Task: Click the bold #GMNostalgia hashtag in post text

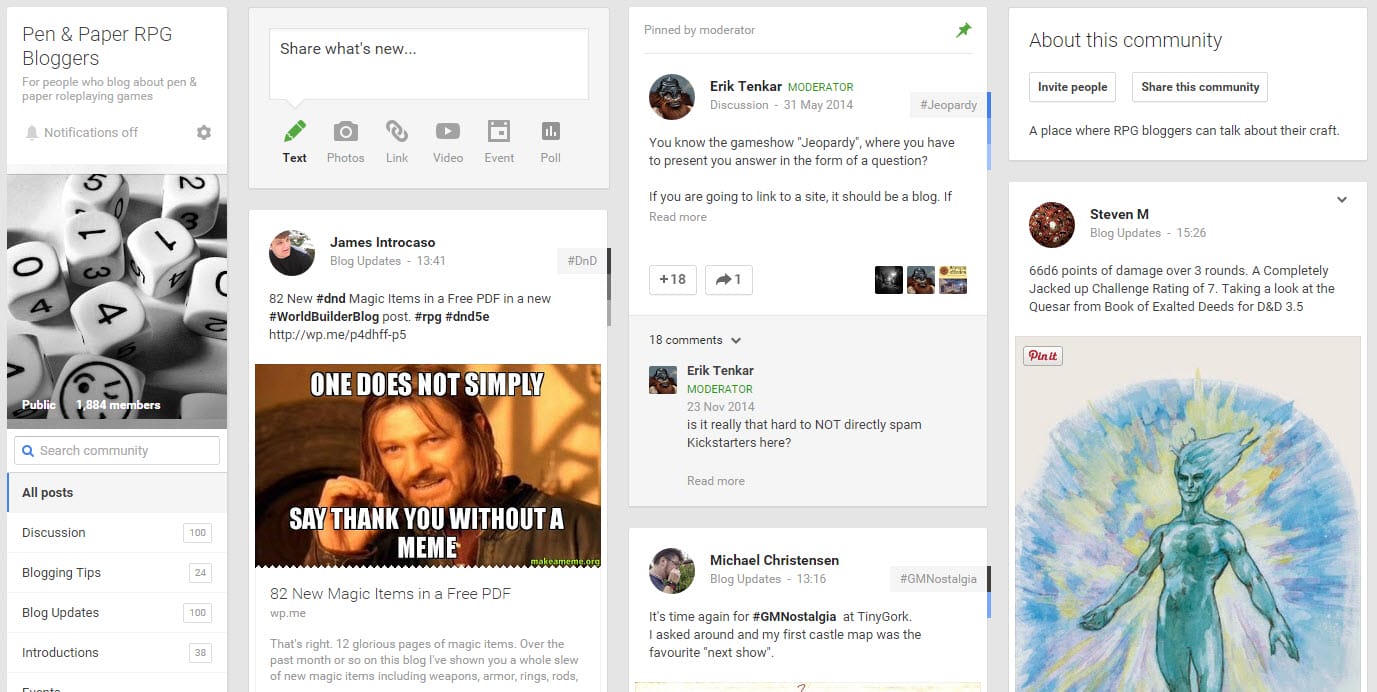Action: [x=795, y=617]
